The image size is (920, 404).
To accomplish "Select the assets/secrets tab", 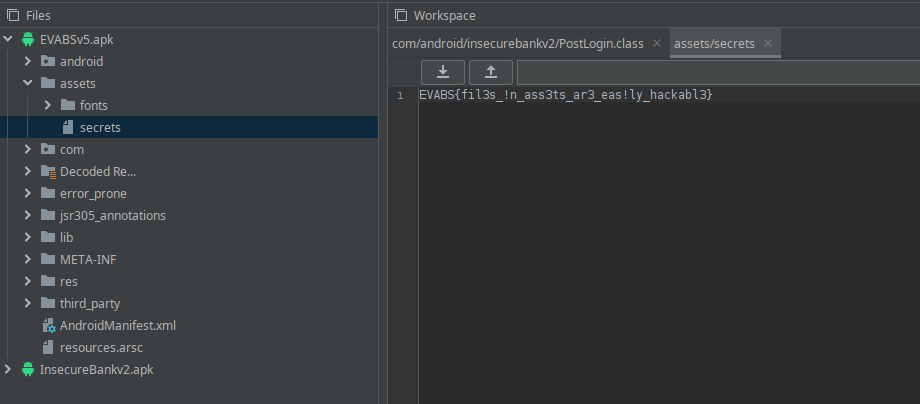I will pos(714,43).
